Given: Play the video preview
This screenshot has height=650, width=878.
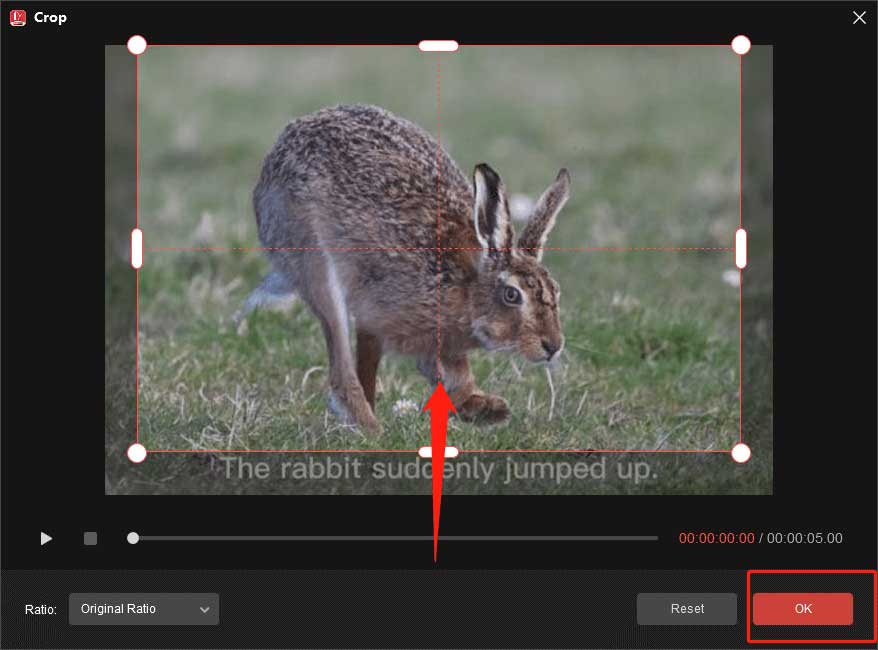Looking at the screenshot, I should (46, 538).
